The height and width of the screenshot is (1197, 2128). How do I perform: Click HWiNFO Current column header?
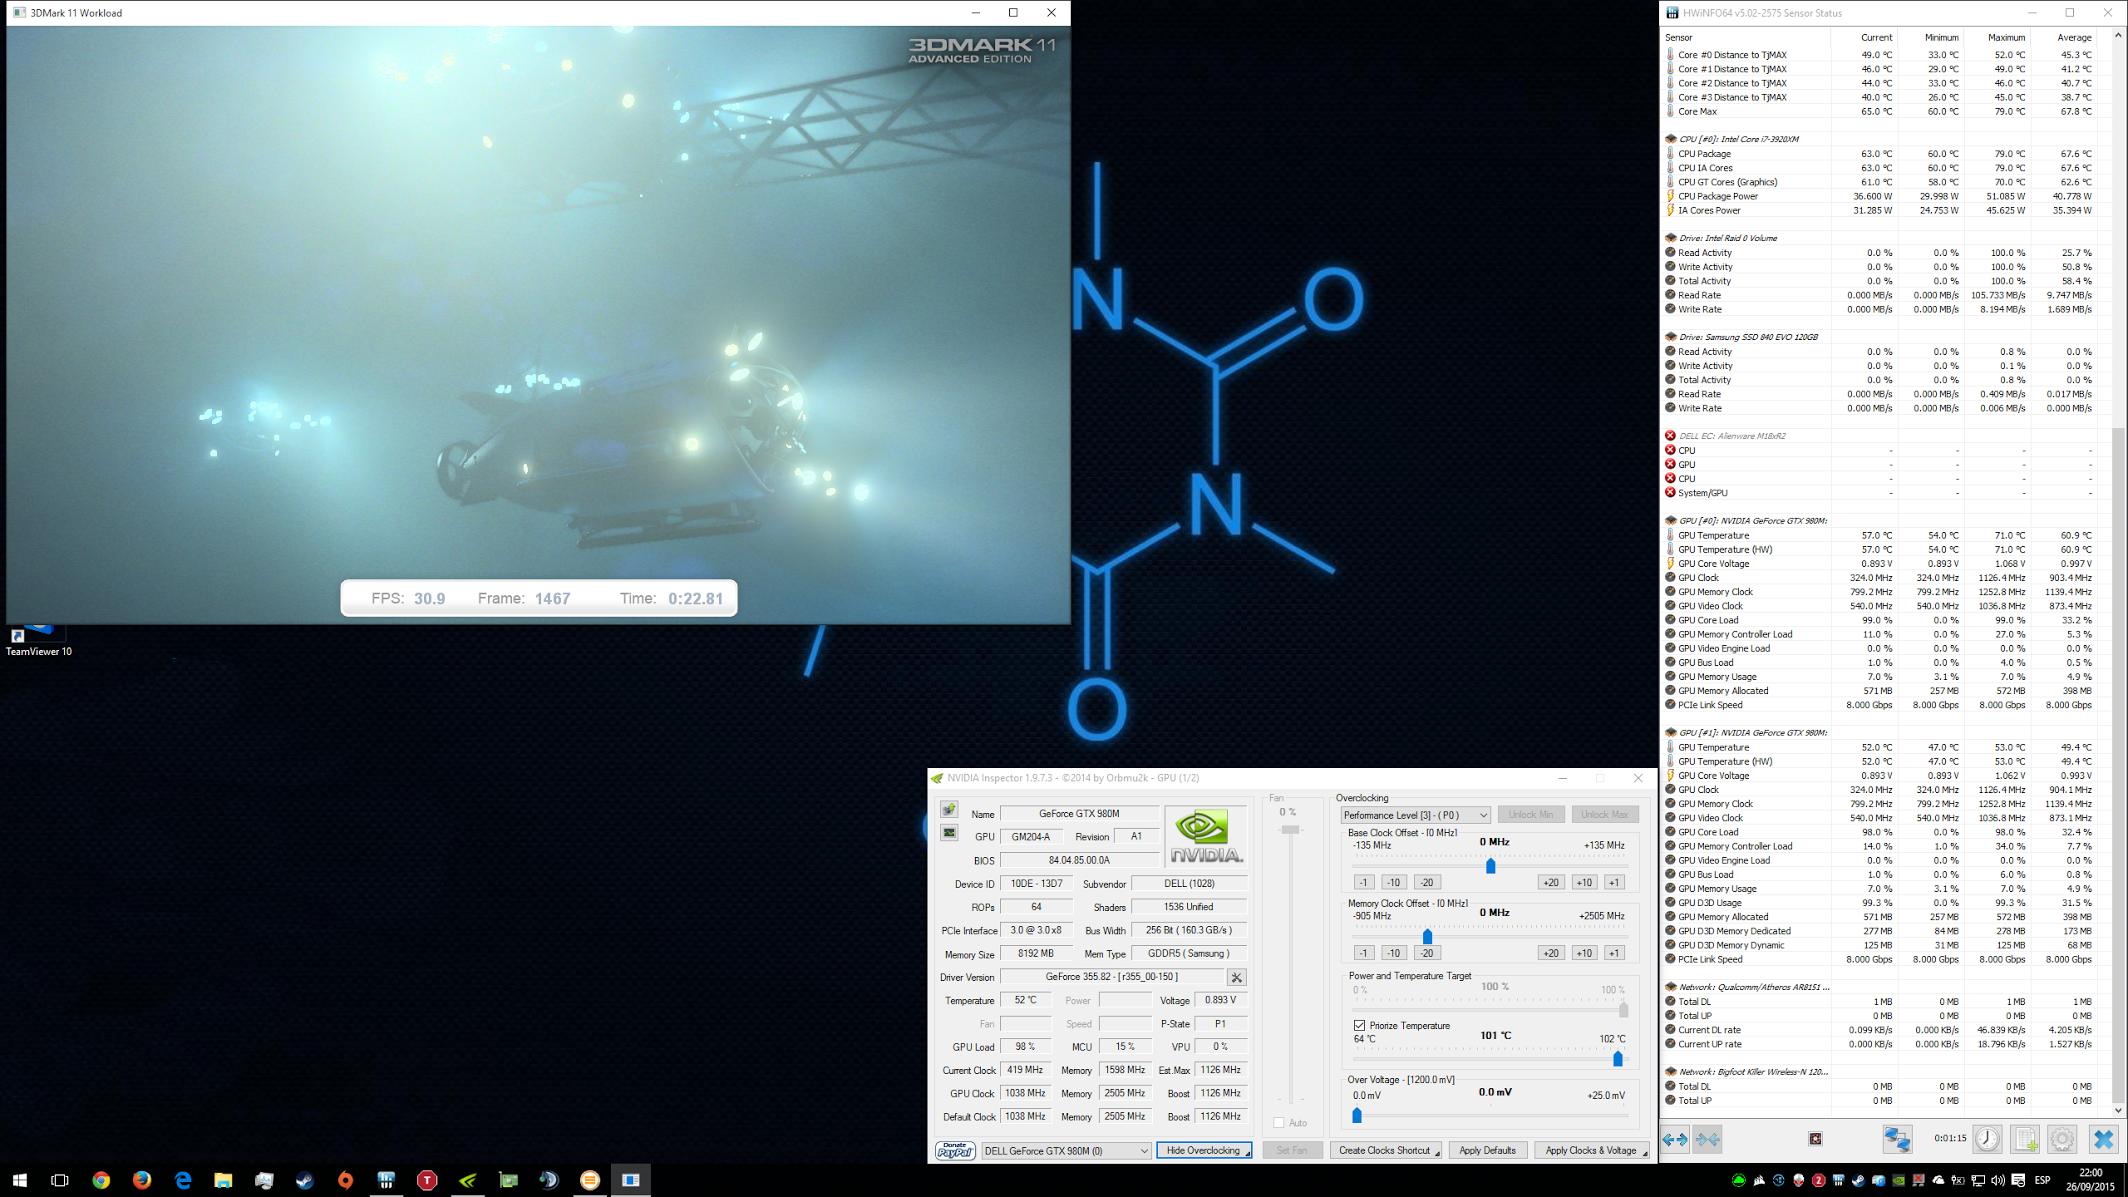tap(1864, 38)
